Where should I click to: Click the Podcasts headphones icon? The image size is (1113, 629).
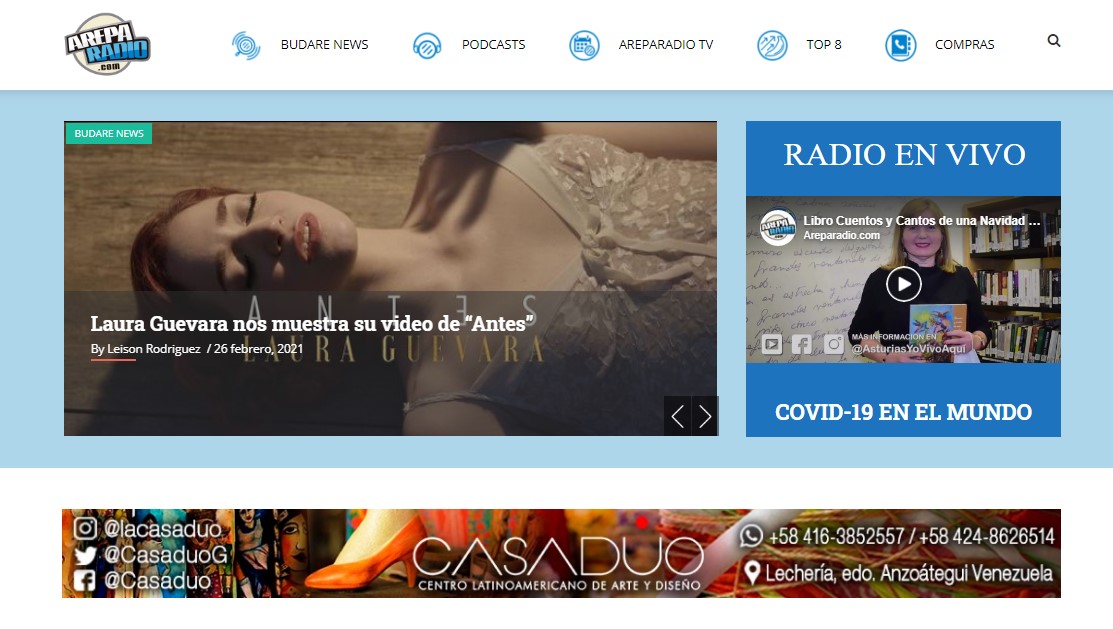[427, 45]
